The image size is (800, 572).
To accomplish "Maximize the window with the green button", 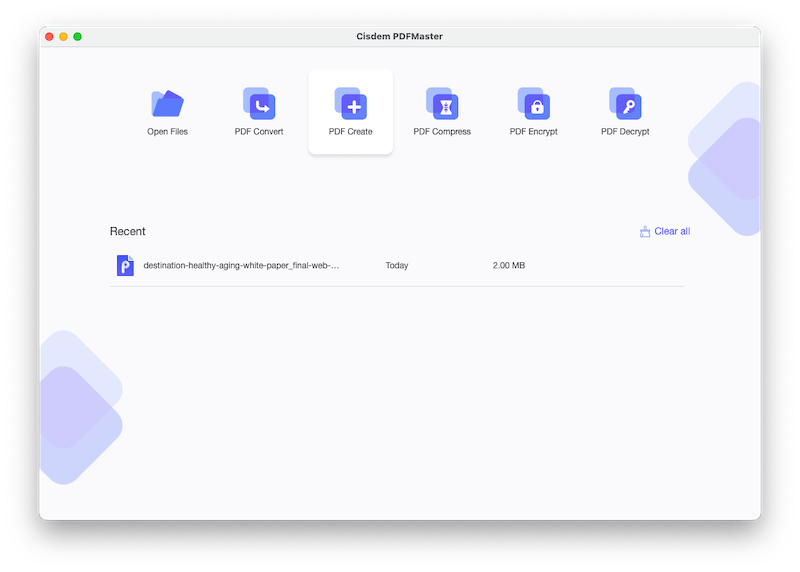I will [78, 36].
